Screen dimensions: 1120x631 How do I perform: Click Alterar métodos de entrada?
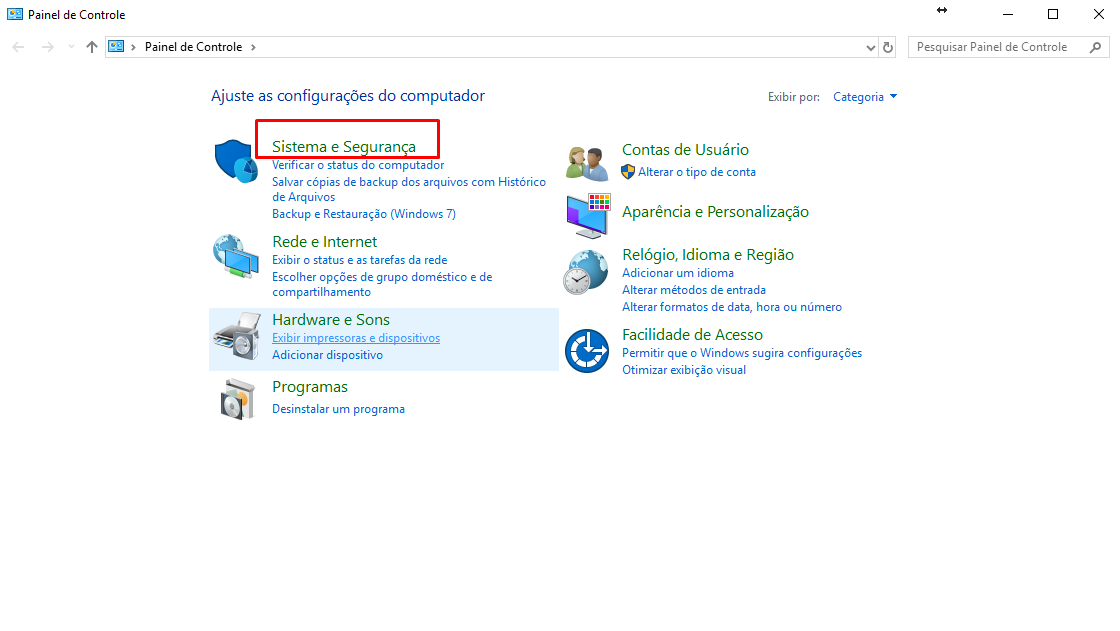pos(694,290)
